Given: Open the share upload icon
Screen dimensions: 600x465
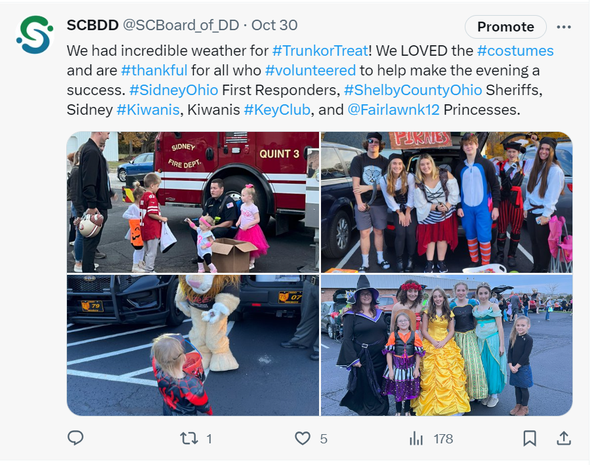Looking at the screenshot, I should pos(564,438).
